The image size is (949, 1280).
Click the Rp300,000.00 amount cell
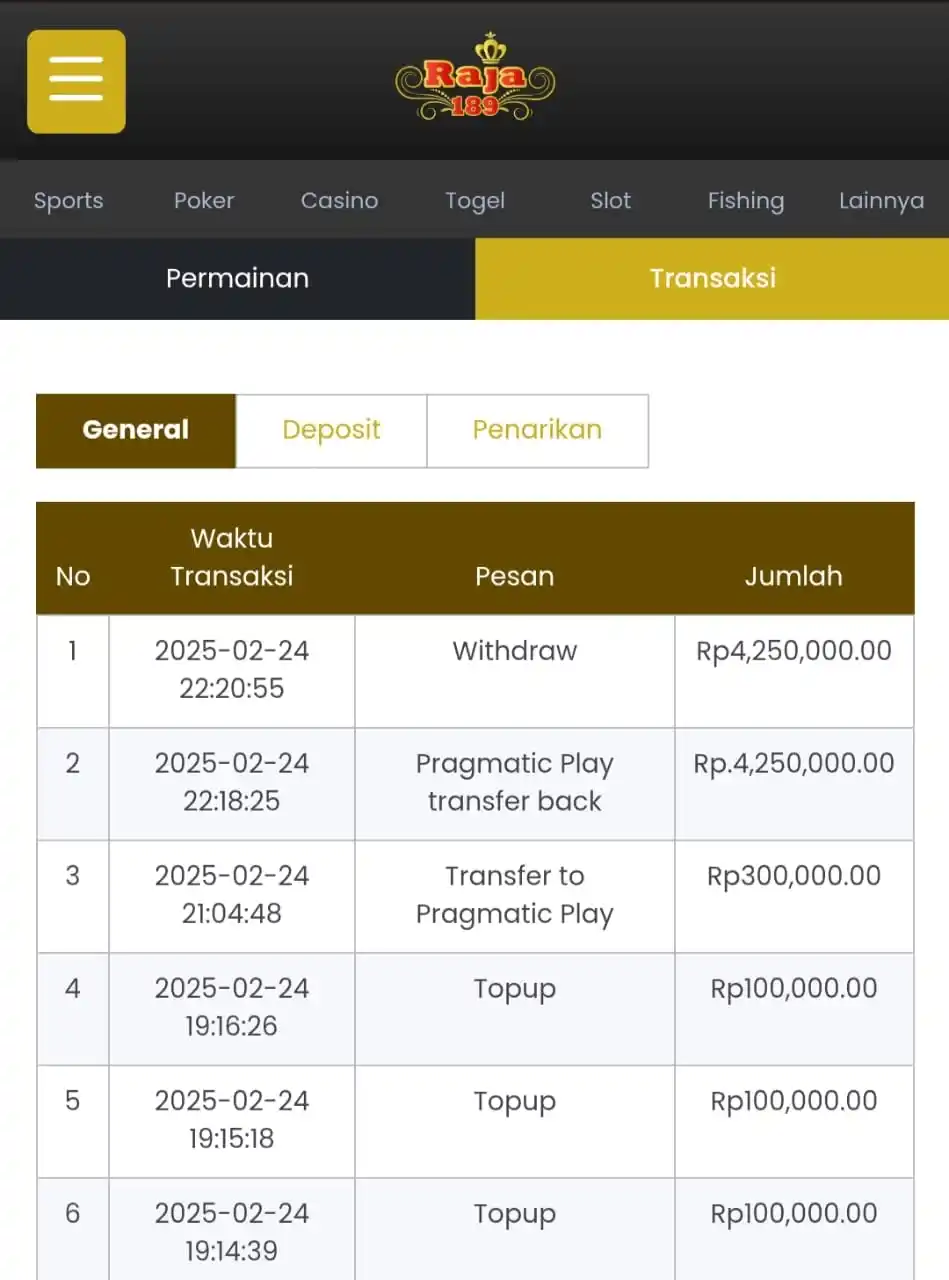(x=793, y=876)
